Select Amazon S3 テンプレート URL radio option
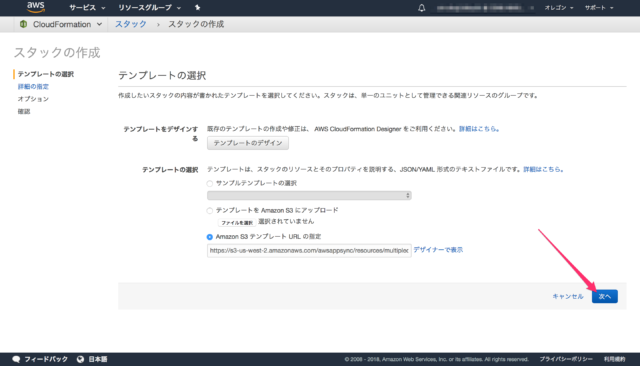The image size is (640, 366). [x=210, y=237]
